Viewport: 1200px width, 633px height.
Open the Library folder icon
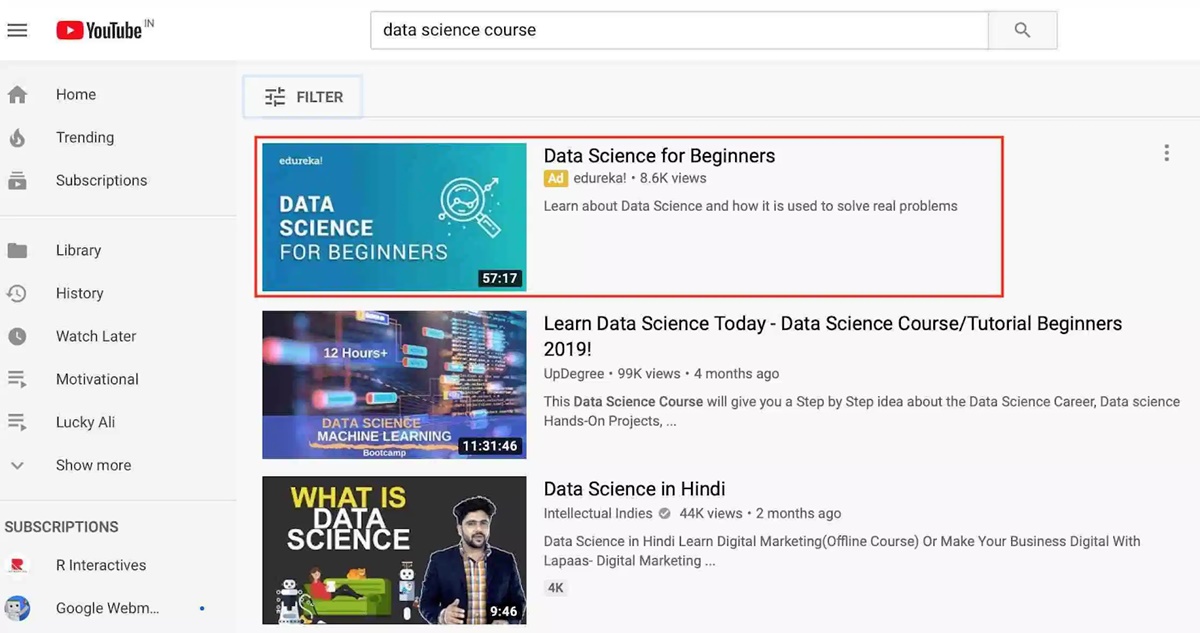click(x=17, y=250)
